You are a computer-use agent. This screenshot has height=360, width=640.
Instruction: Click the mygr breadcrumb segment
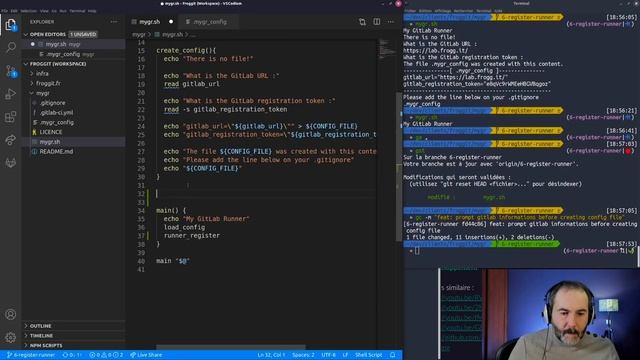tap(138, 35)
